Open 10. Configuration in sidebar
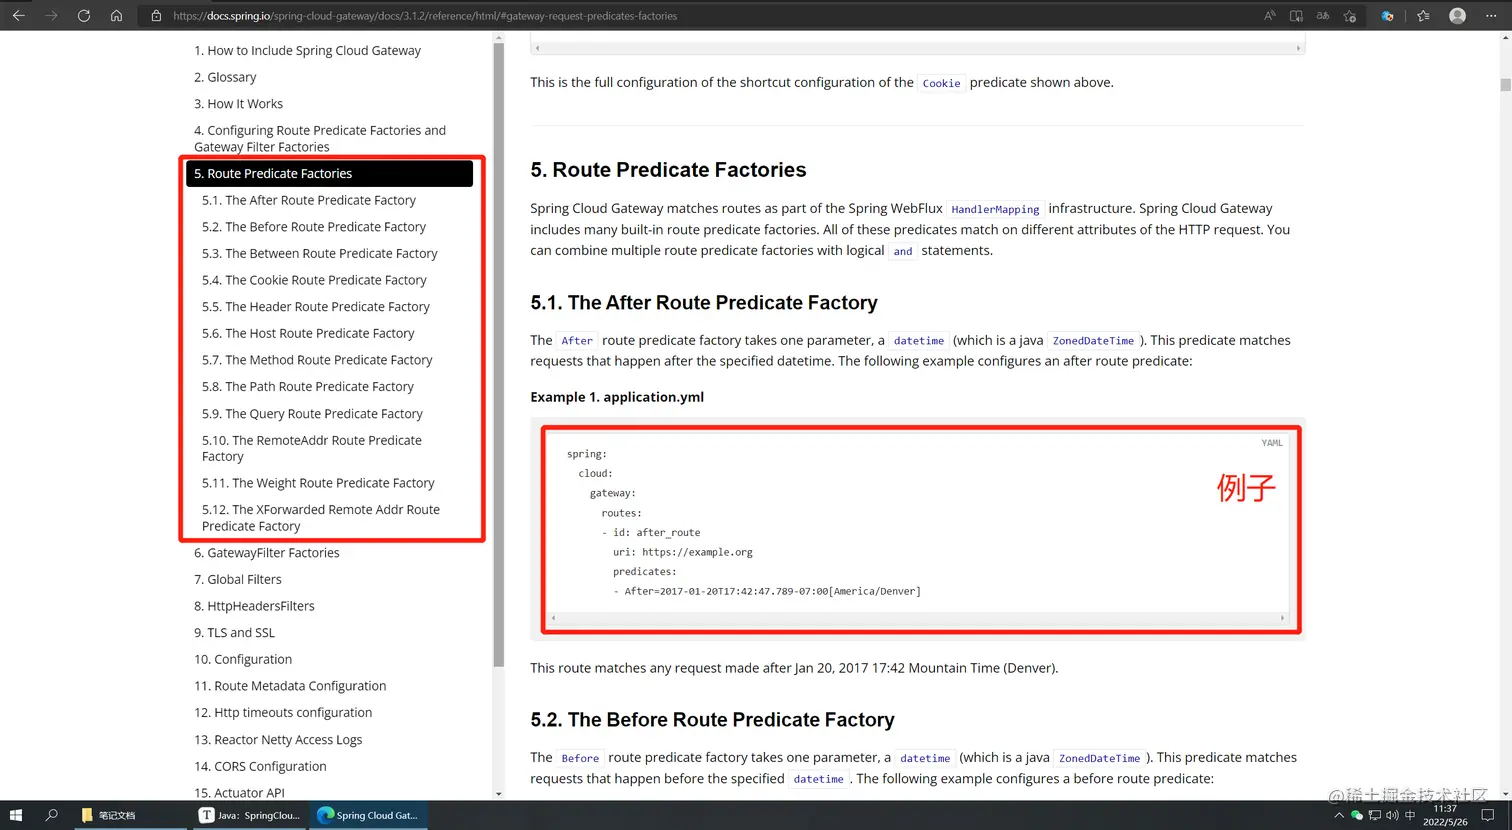Screen dimensions: 1512x830 tap(243, 660)
